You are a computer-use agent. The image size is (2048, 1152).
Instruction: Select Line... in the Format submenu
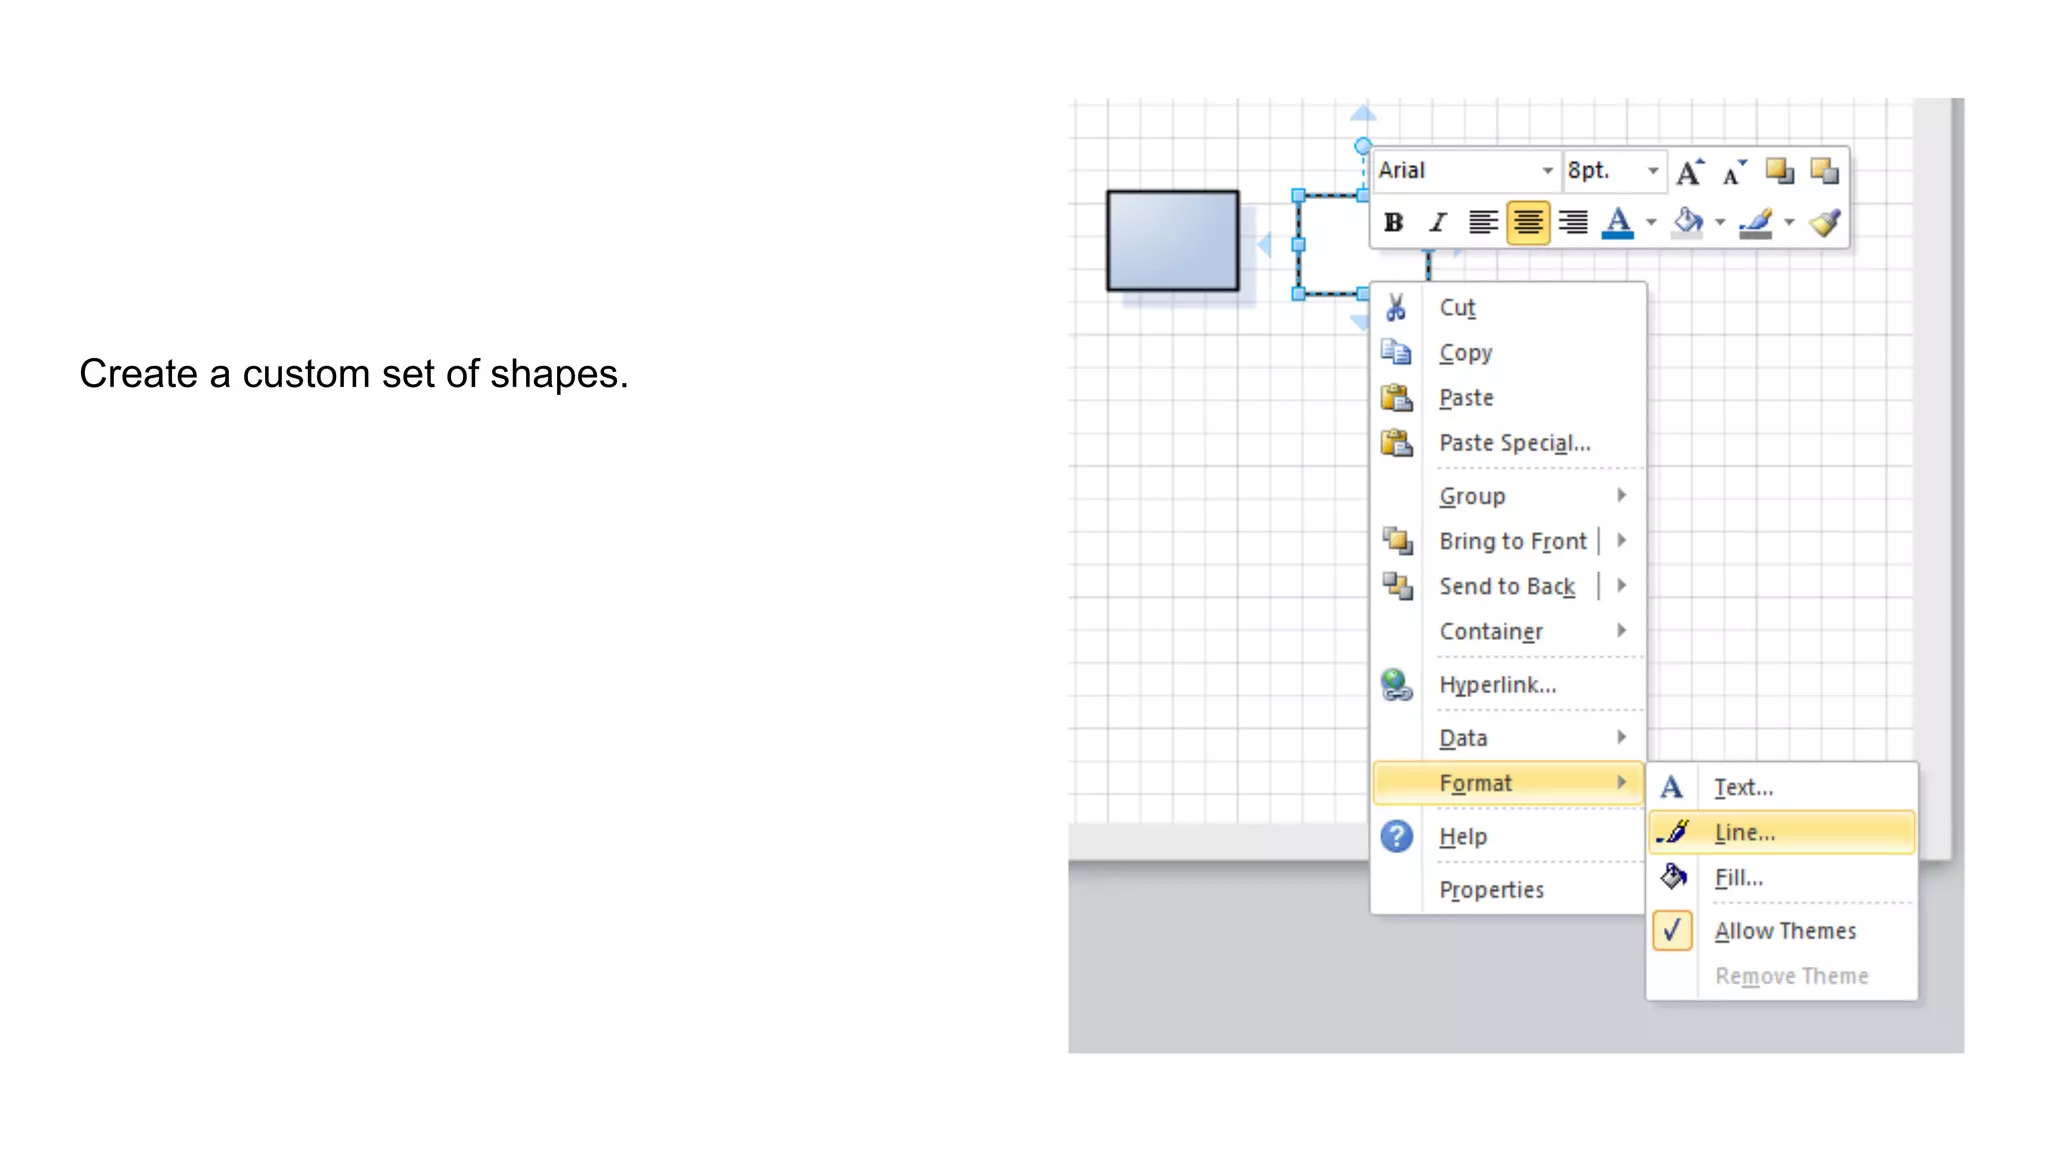(x=1782, y=832)
